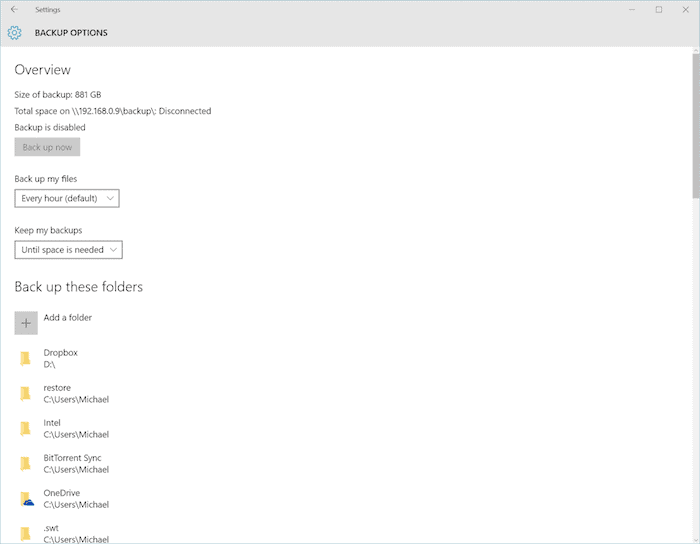Image resolution: width=700 pixels, height=544 pixels.
Task: Open the 'Until space is needed' dropdown
Action: [69, 249]
